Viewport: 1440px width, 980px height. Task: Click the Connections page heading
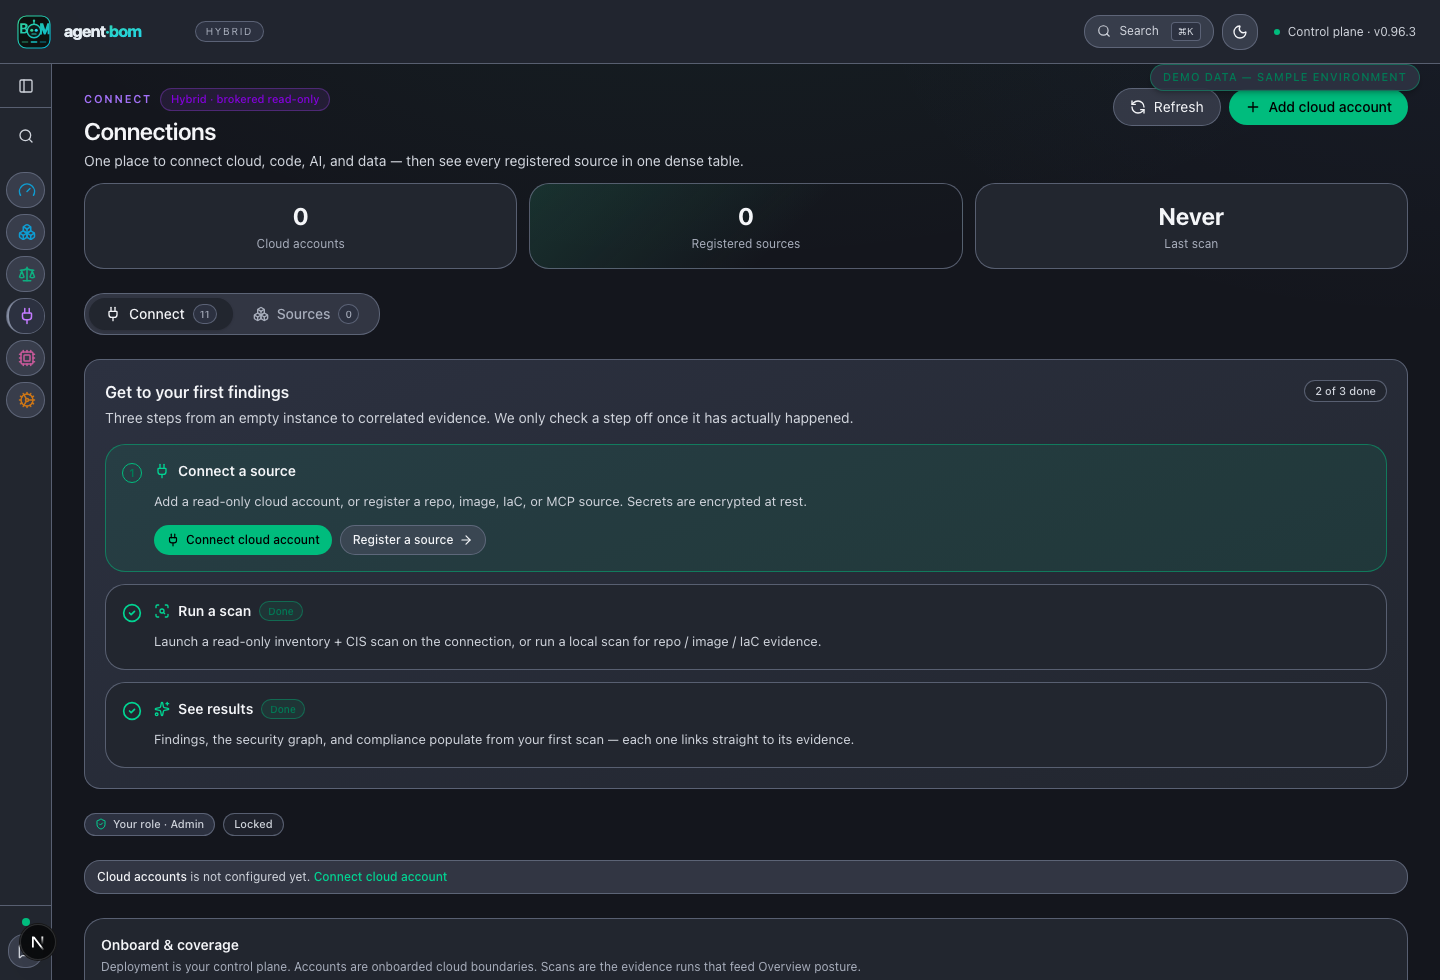(x=150, y=132)
